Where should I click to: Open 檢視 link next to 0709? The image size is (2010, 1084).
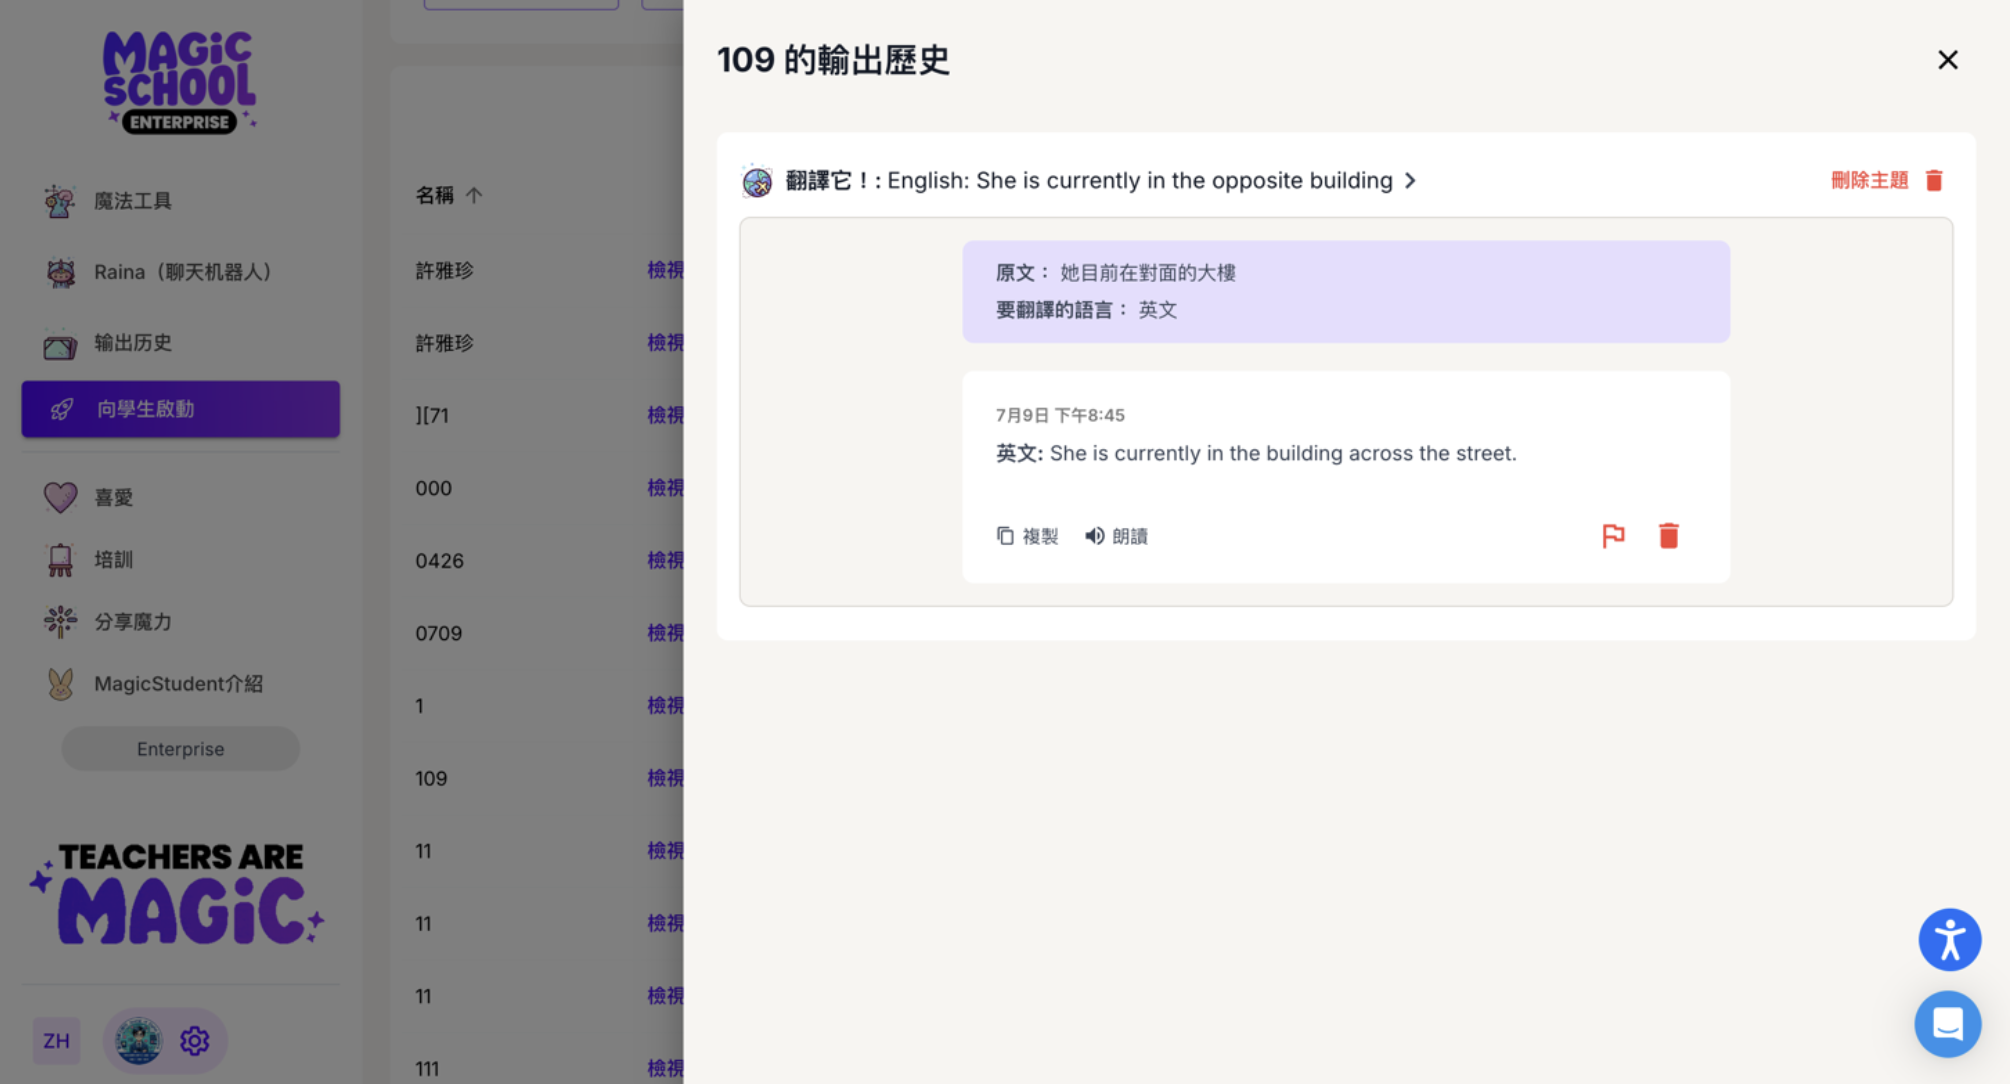click(x=666, y=632)
